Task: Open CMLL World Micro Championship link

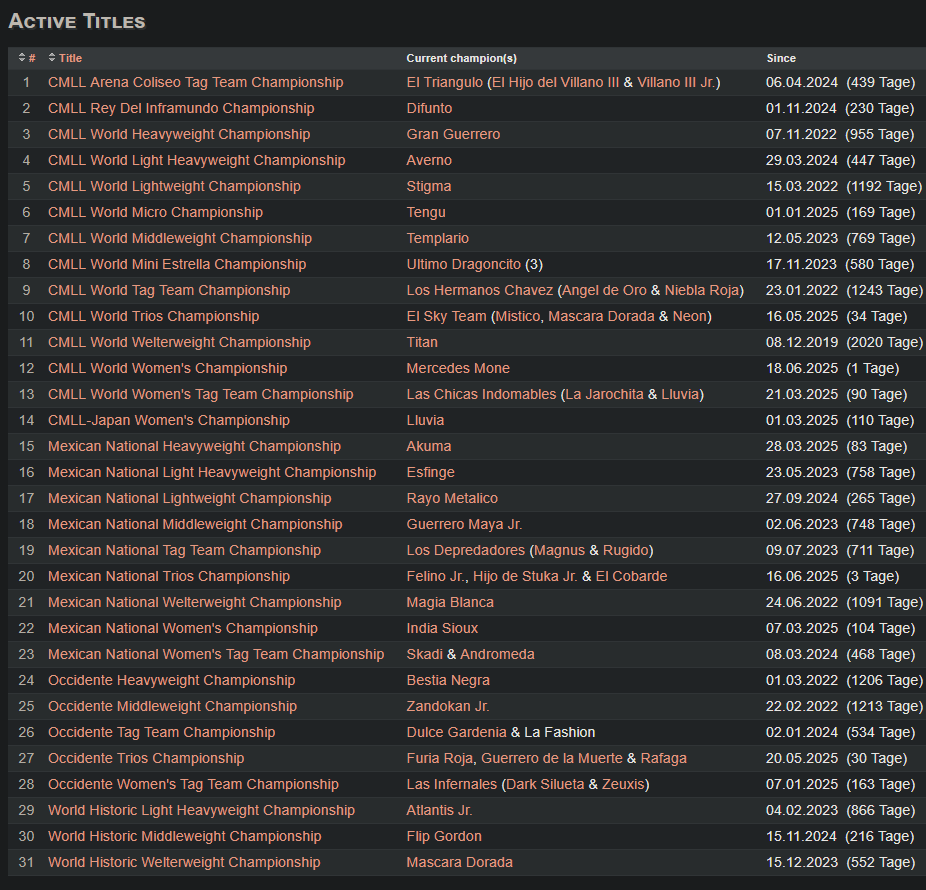Action: (155, 212)
